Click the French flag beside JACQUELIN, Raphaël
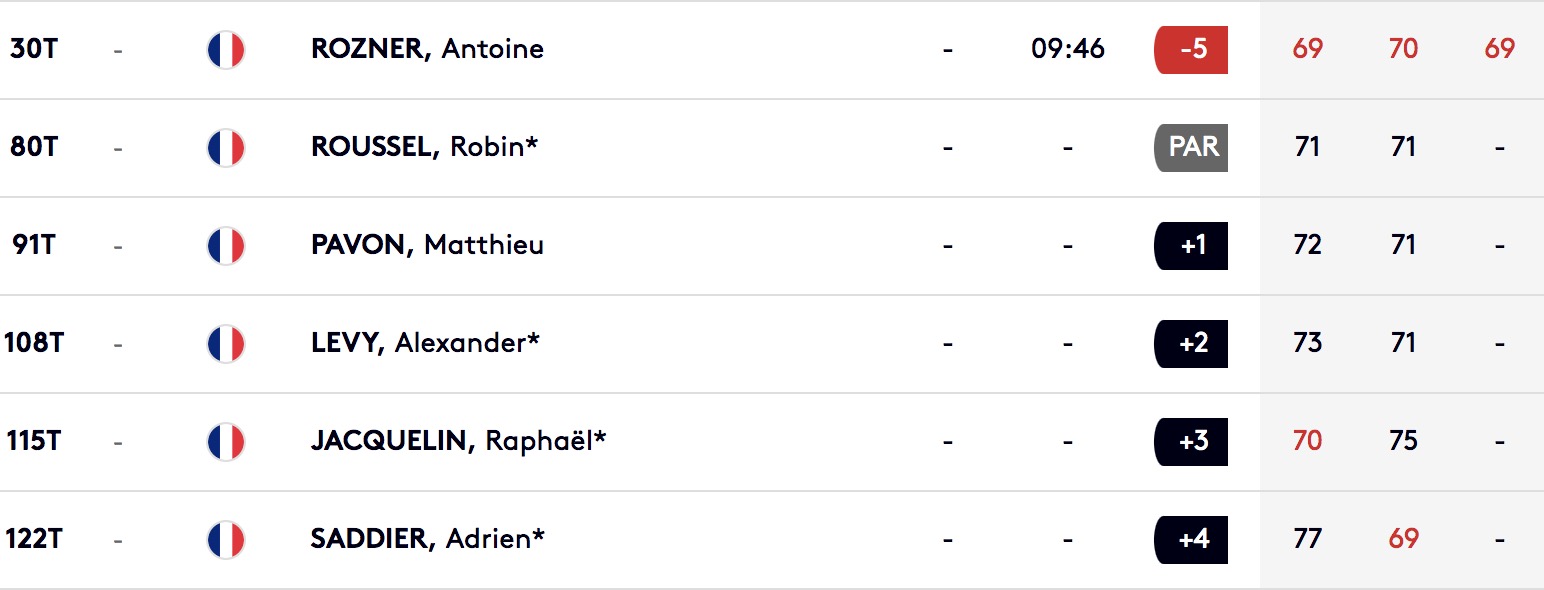 pyautogui.click(x=226, y=441)
